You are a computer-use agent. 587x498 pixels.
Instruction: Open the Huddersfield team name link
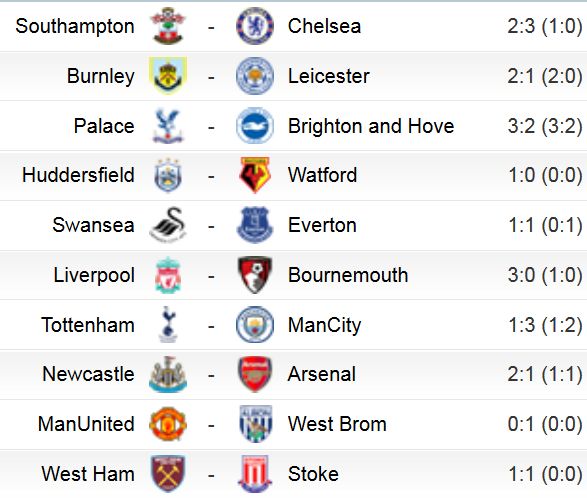click(78, 175)
